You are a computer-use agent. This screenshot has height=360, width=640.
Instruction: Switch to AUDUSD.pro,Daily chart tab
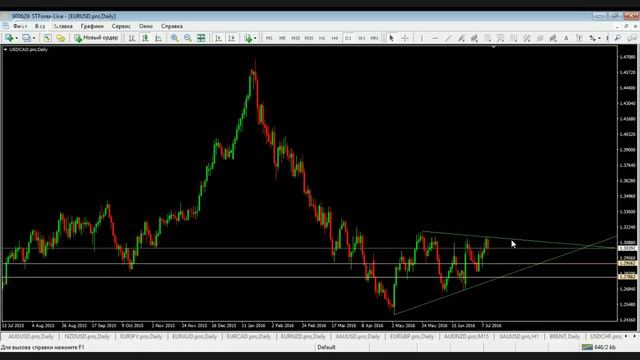[31, 336]
